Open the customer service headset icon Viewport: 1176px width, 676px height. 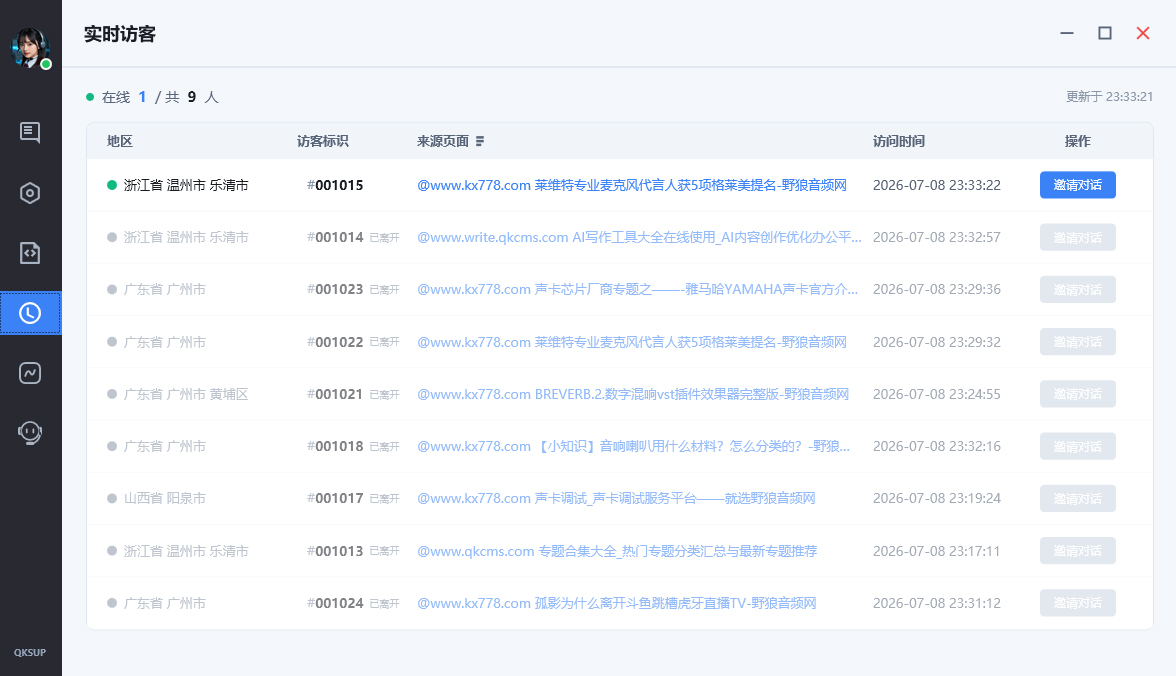pyautogui.click(x=30, y=433)
